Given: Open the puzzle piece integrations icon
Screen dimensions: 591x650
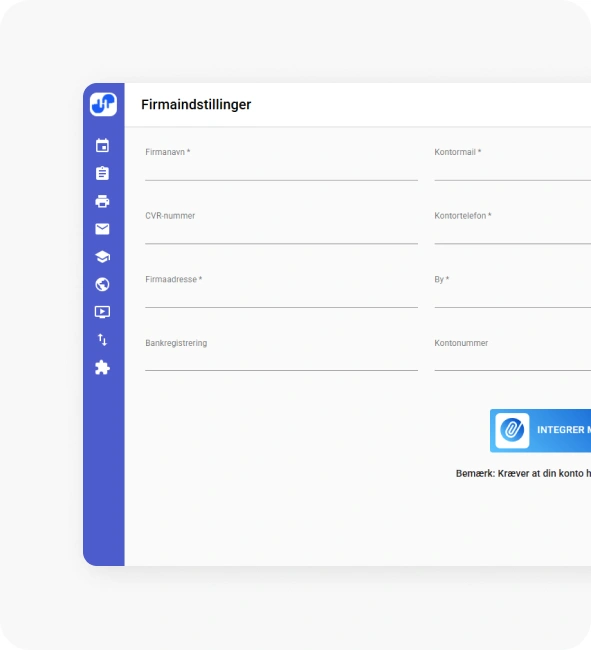Looking at the screenshot, I should (x=102, y=368).
